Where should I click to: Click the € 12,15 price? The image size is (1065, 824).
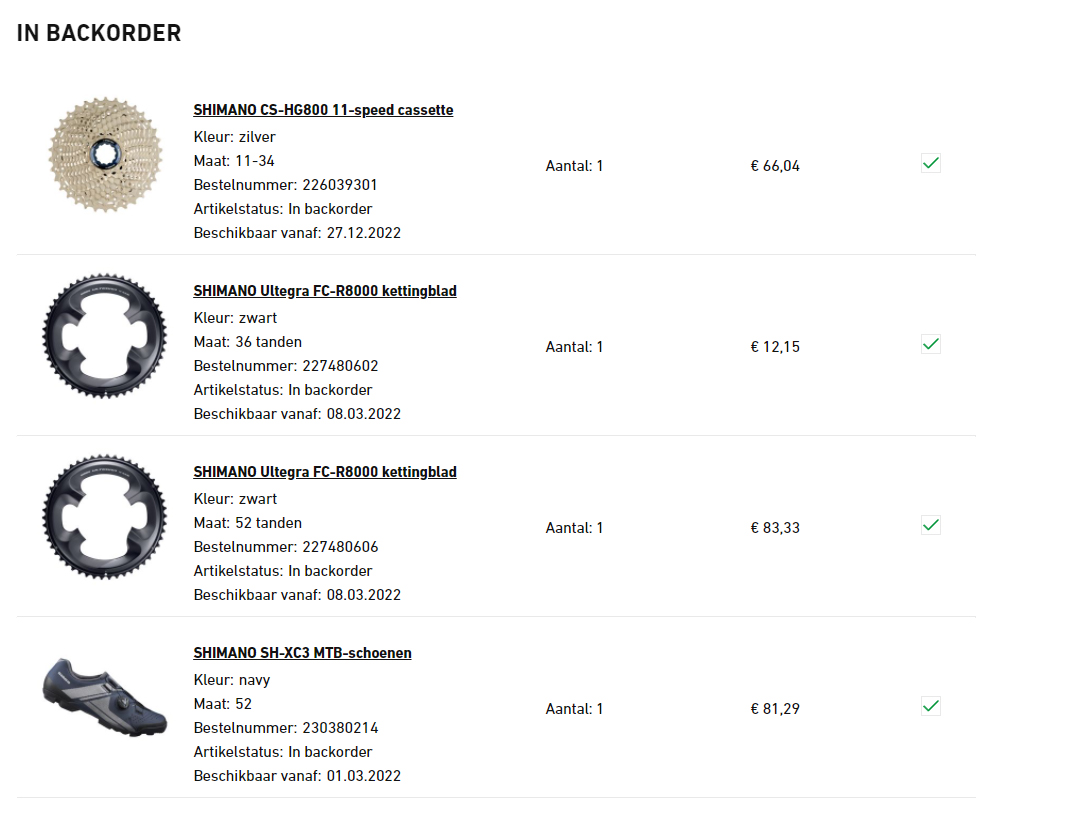pos(775,347)
